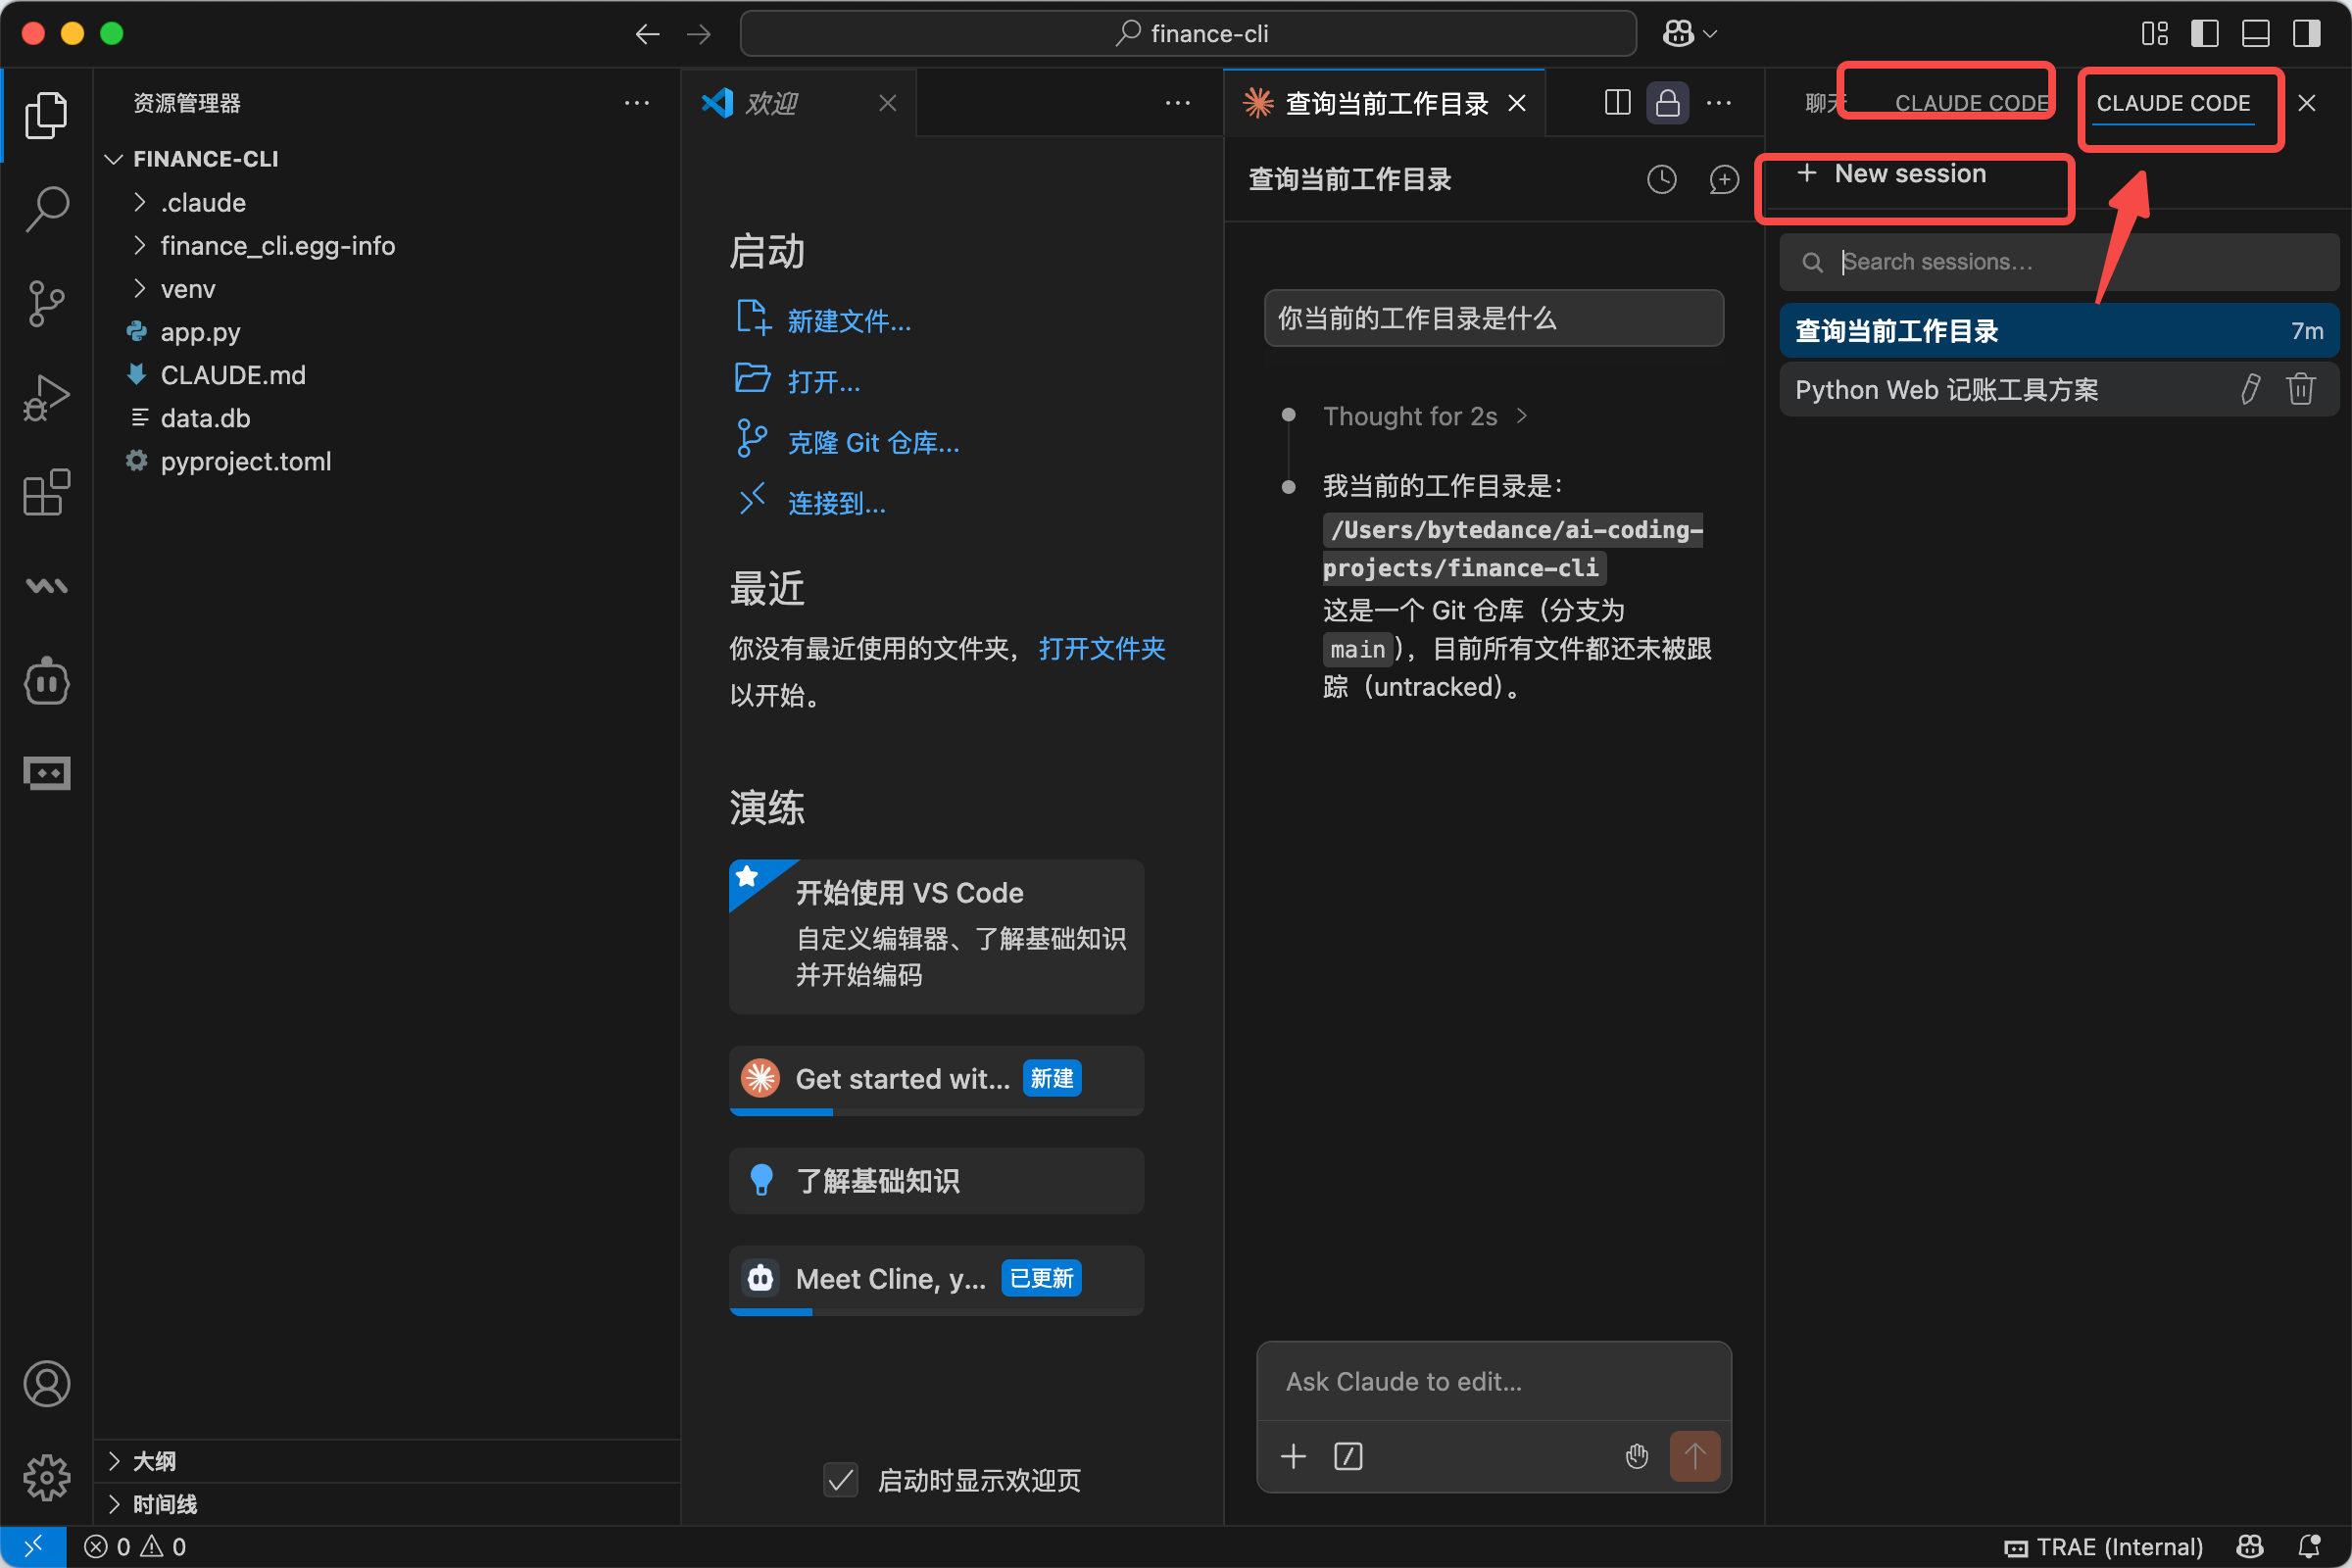2352x1568 pixels.
Task: Switch to the 聊天 panel tab
Action: pos(1826,103)
